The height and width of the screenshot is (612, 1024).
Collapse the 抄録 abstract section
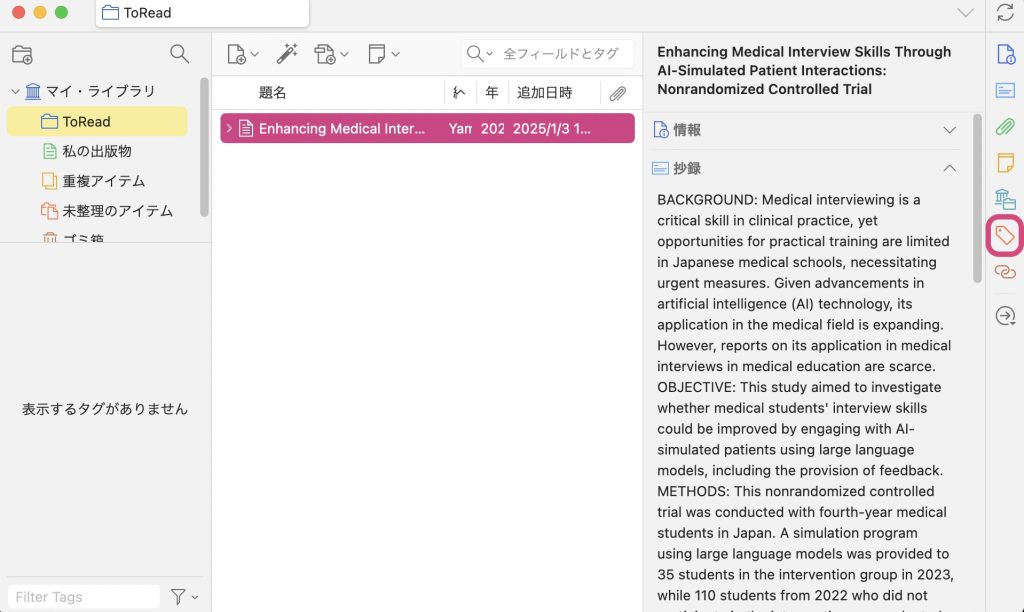[949, 168]
